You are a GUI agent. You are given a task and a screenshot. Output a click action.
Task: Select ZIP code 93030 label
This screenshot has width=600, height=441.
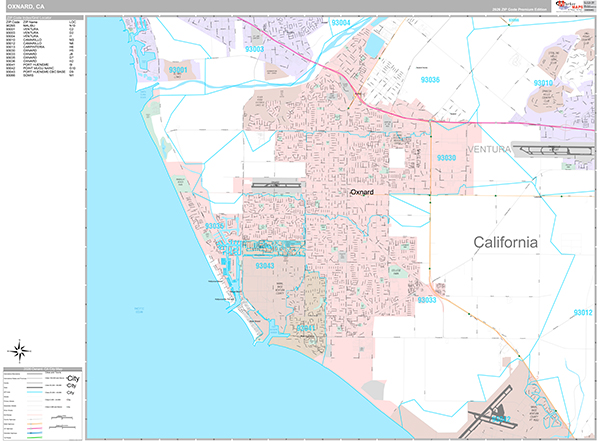click(x=446, y=158)
